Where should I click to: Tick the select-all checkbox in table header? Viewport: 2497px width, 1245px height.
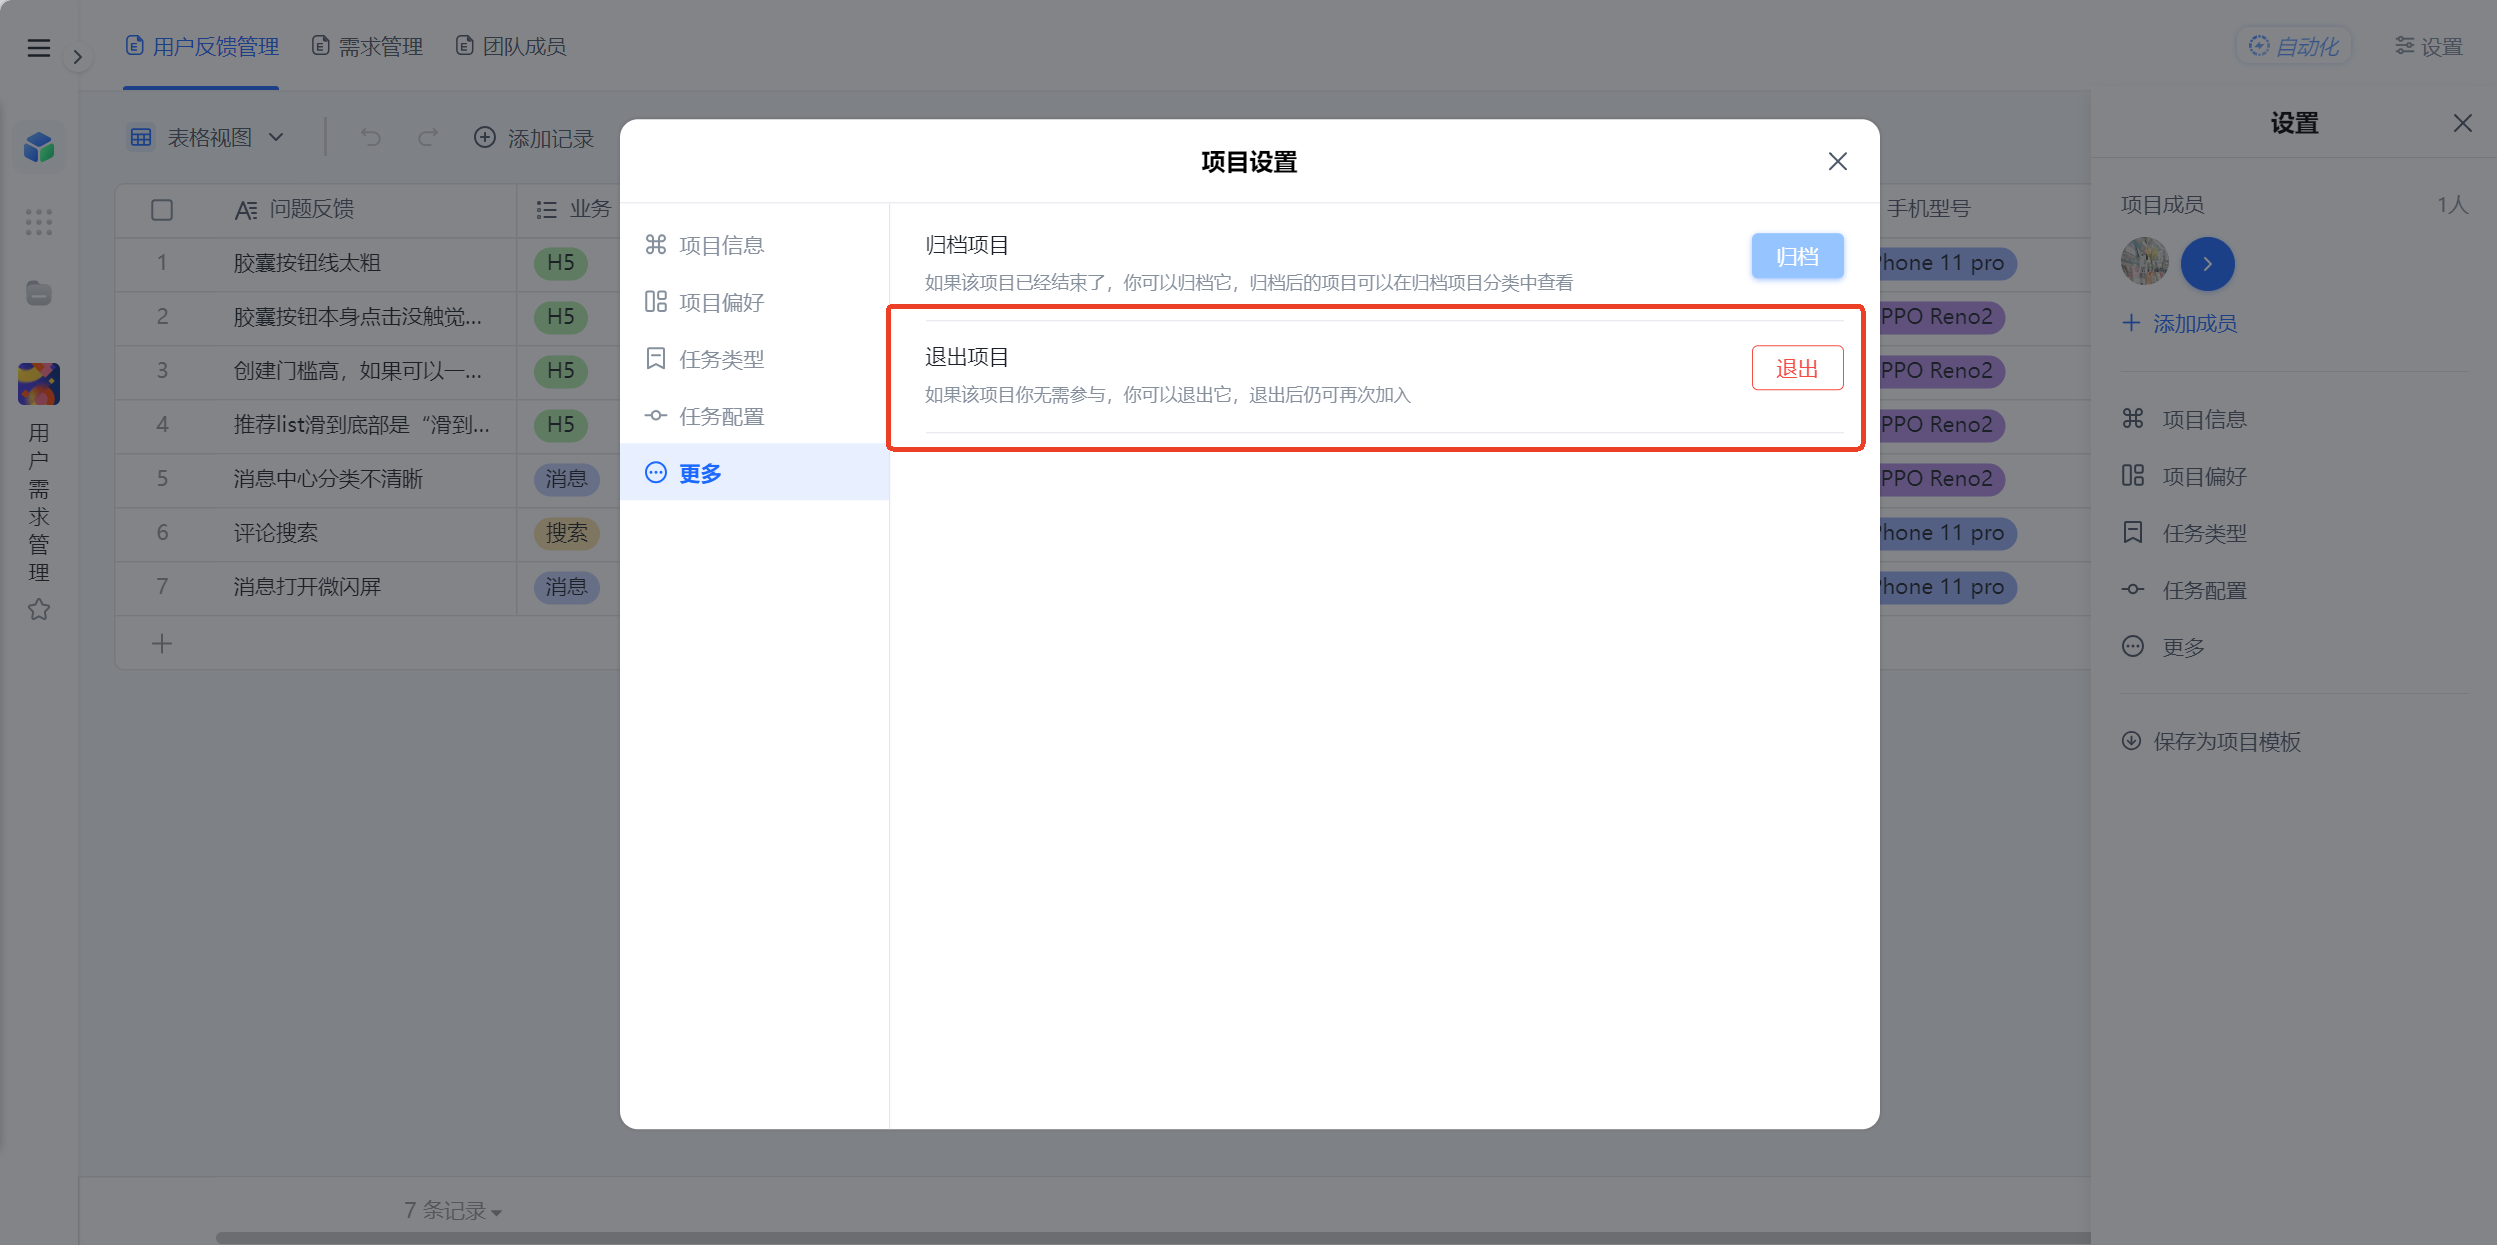[x=162, y=210]
